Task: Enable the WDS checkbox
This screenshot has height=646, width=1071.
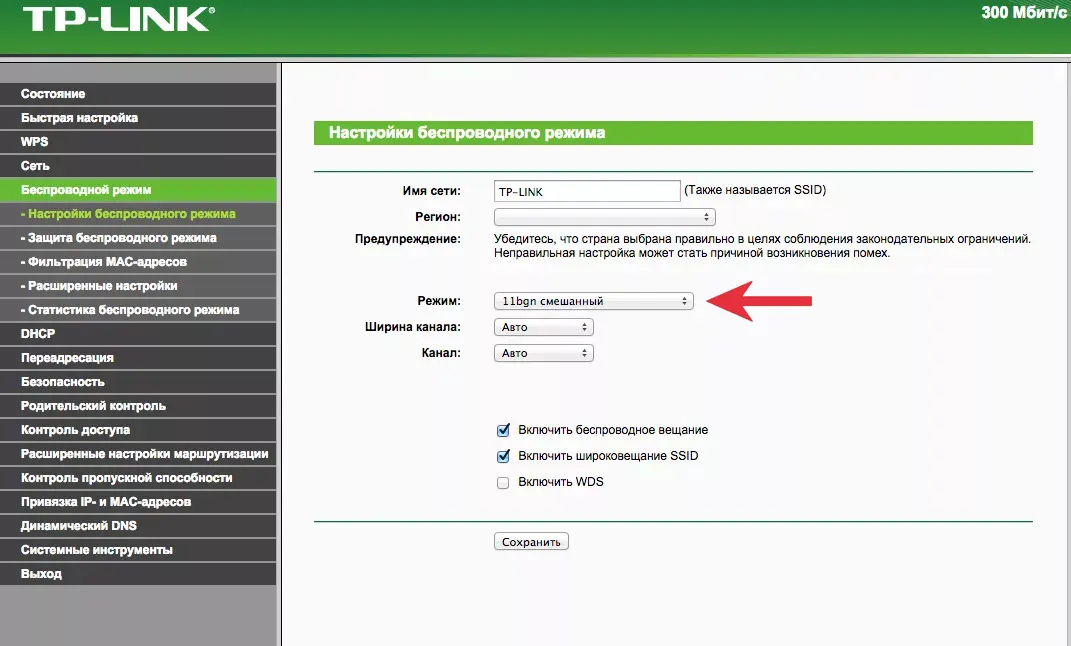Action: pyautogui.click(x=503, y=481)
